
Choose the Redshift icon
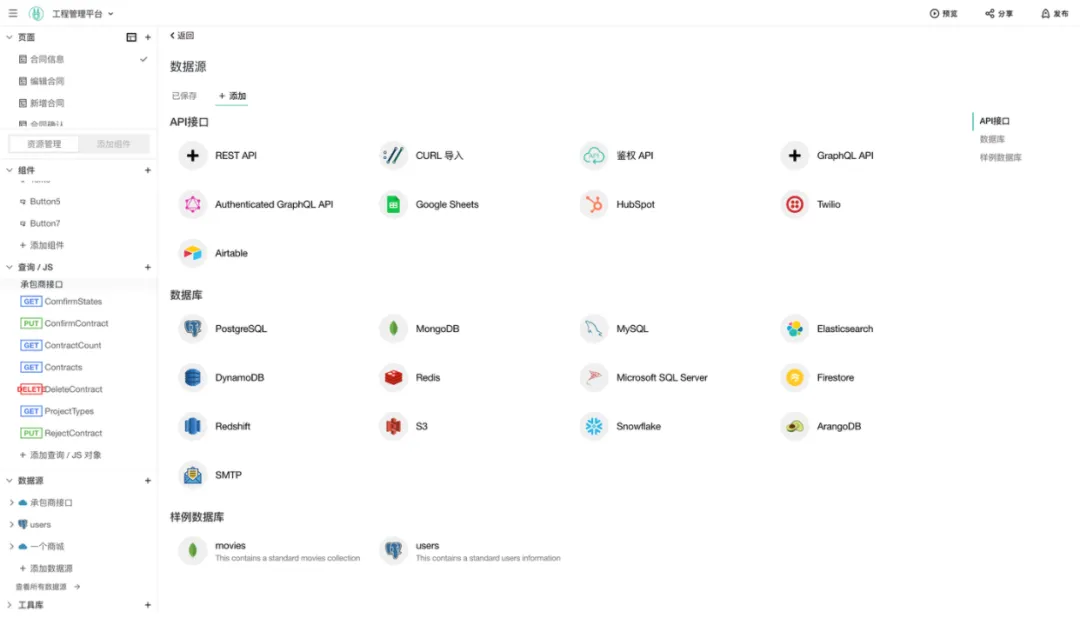point(193,426)
